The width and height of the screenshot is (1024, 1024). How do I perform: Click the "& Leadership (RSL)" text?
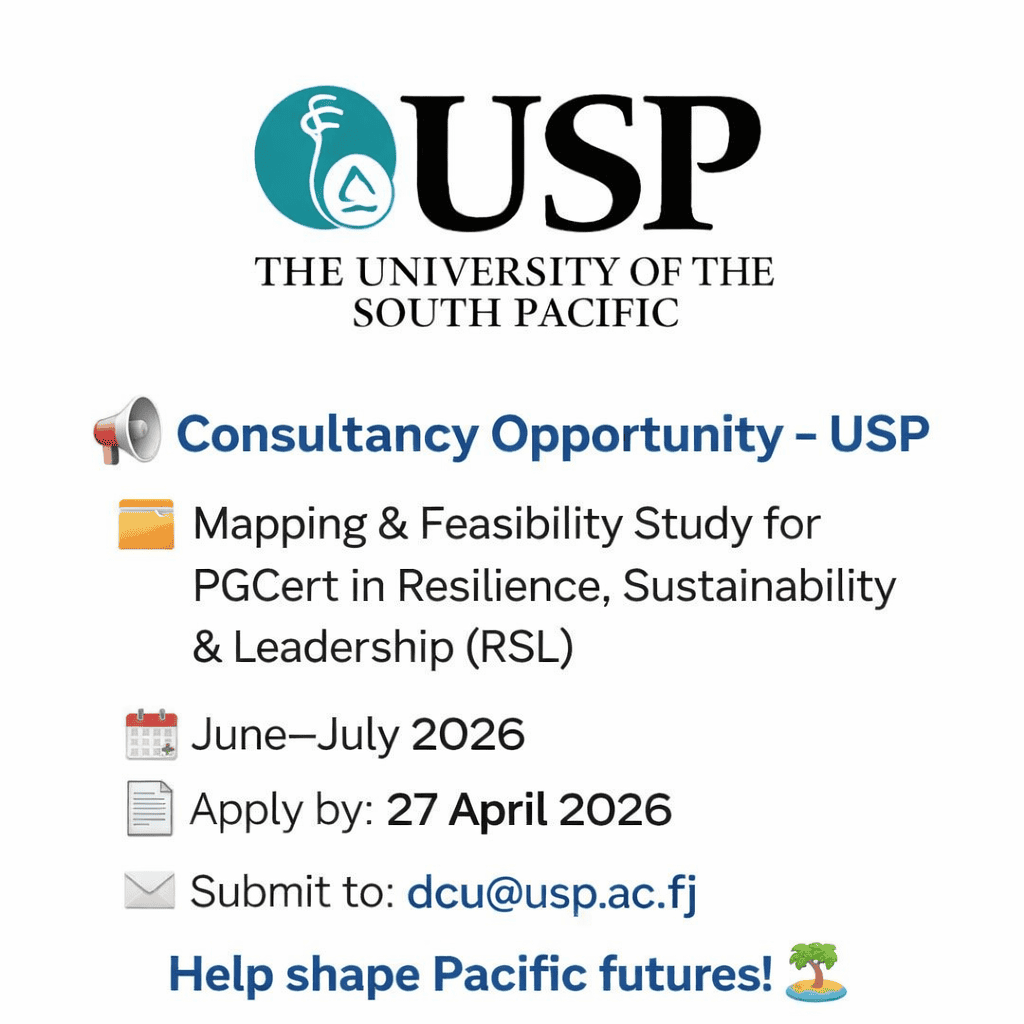point(383,648)
